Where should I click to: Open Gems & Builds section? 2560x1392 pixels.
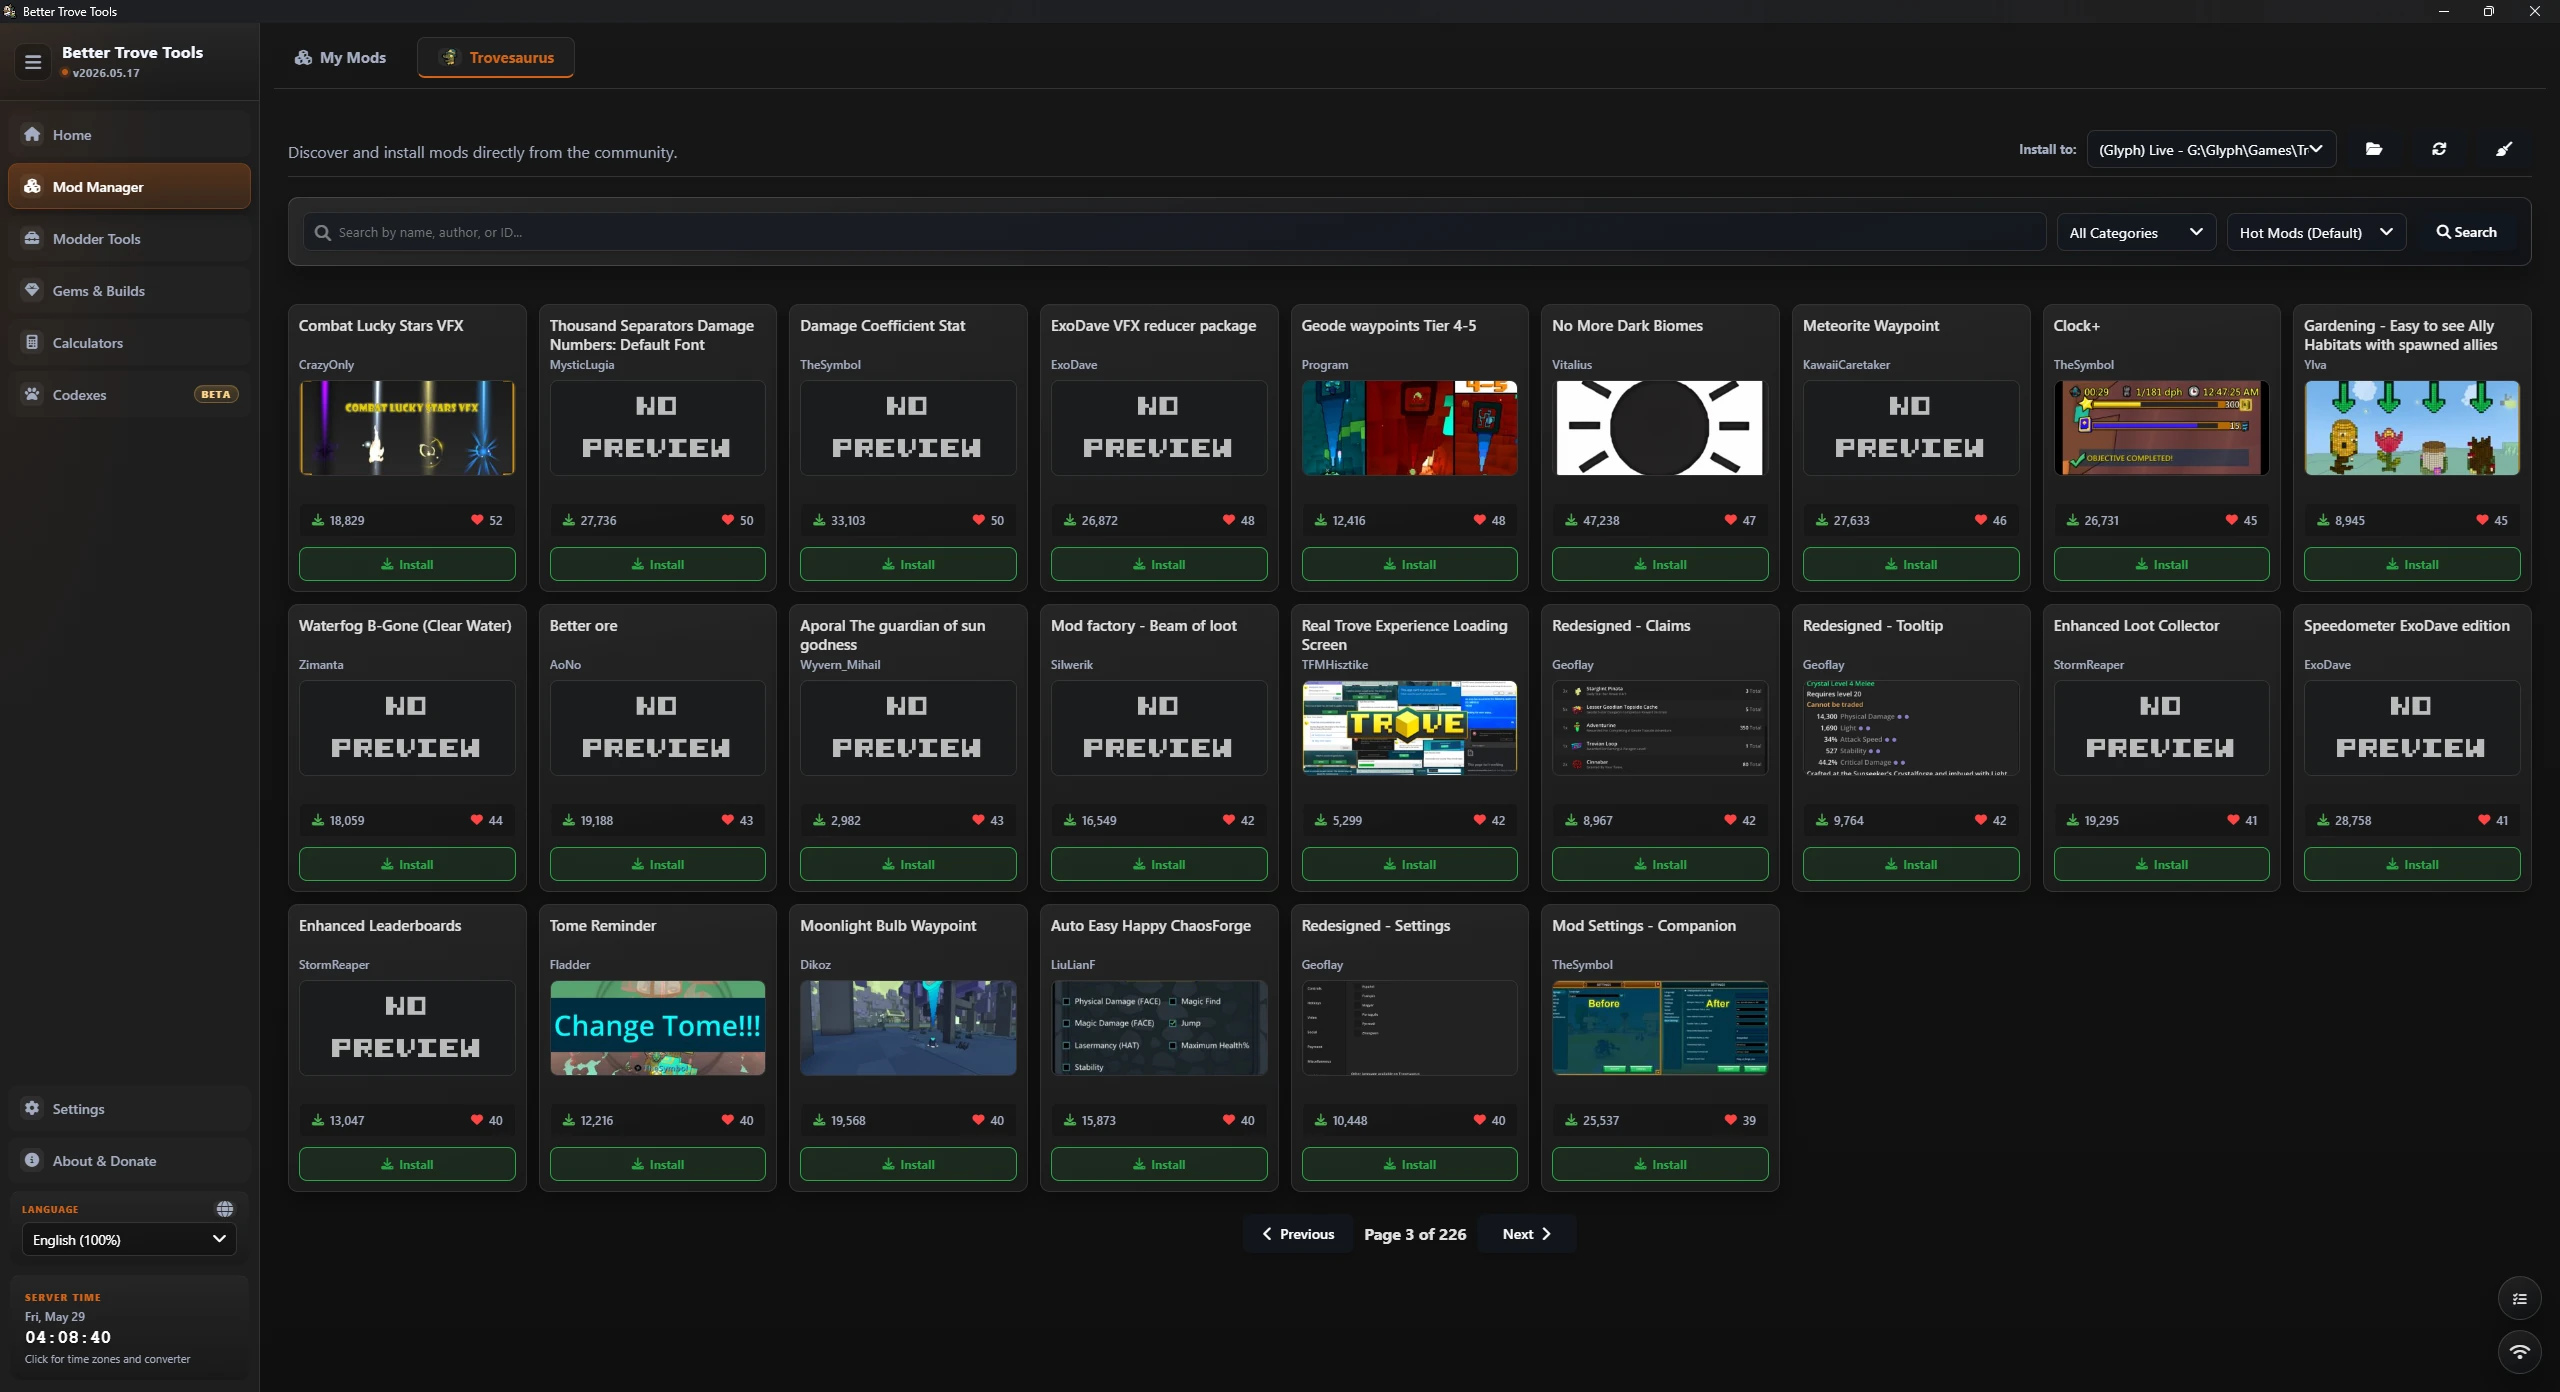tap(129, 290)
